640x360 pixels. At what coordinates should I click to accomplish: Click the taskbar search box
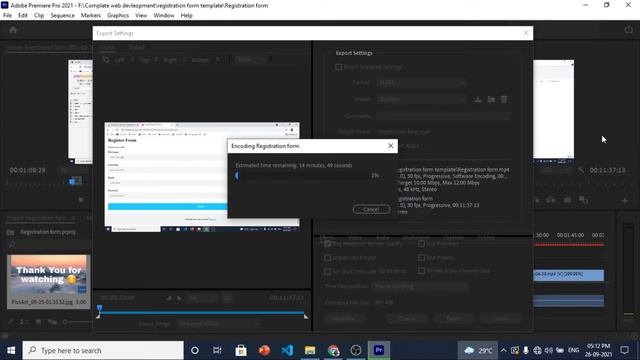click(103, 350)
